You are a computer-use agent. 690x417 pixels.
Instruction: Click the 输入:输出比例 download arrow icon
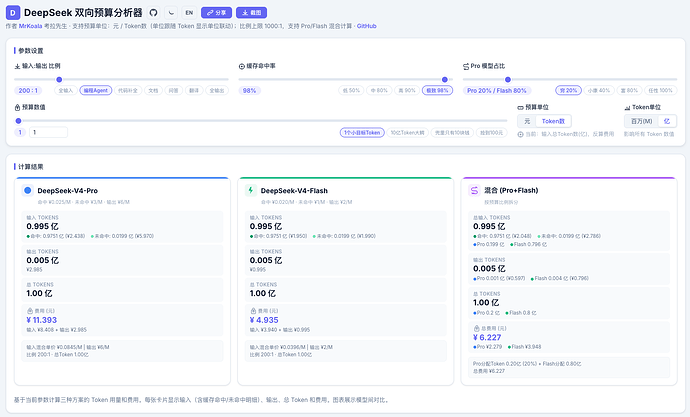point(18,66)
